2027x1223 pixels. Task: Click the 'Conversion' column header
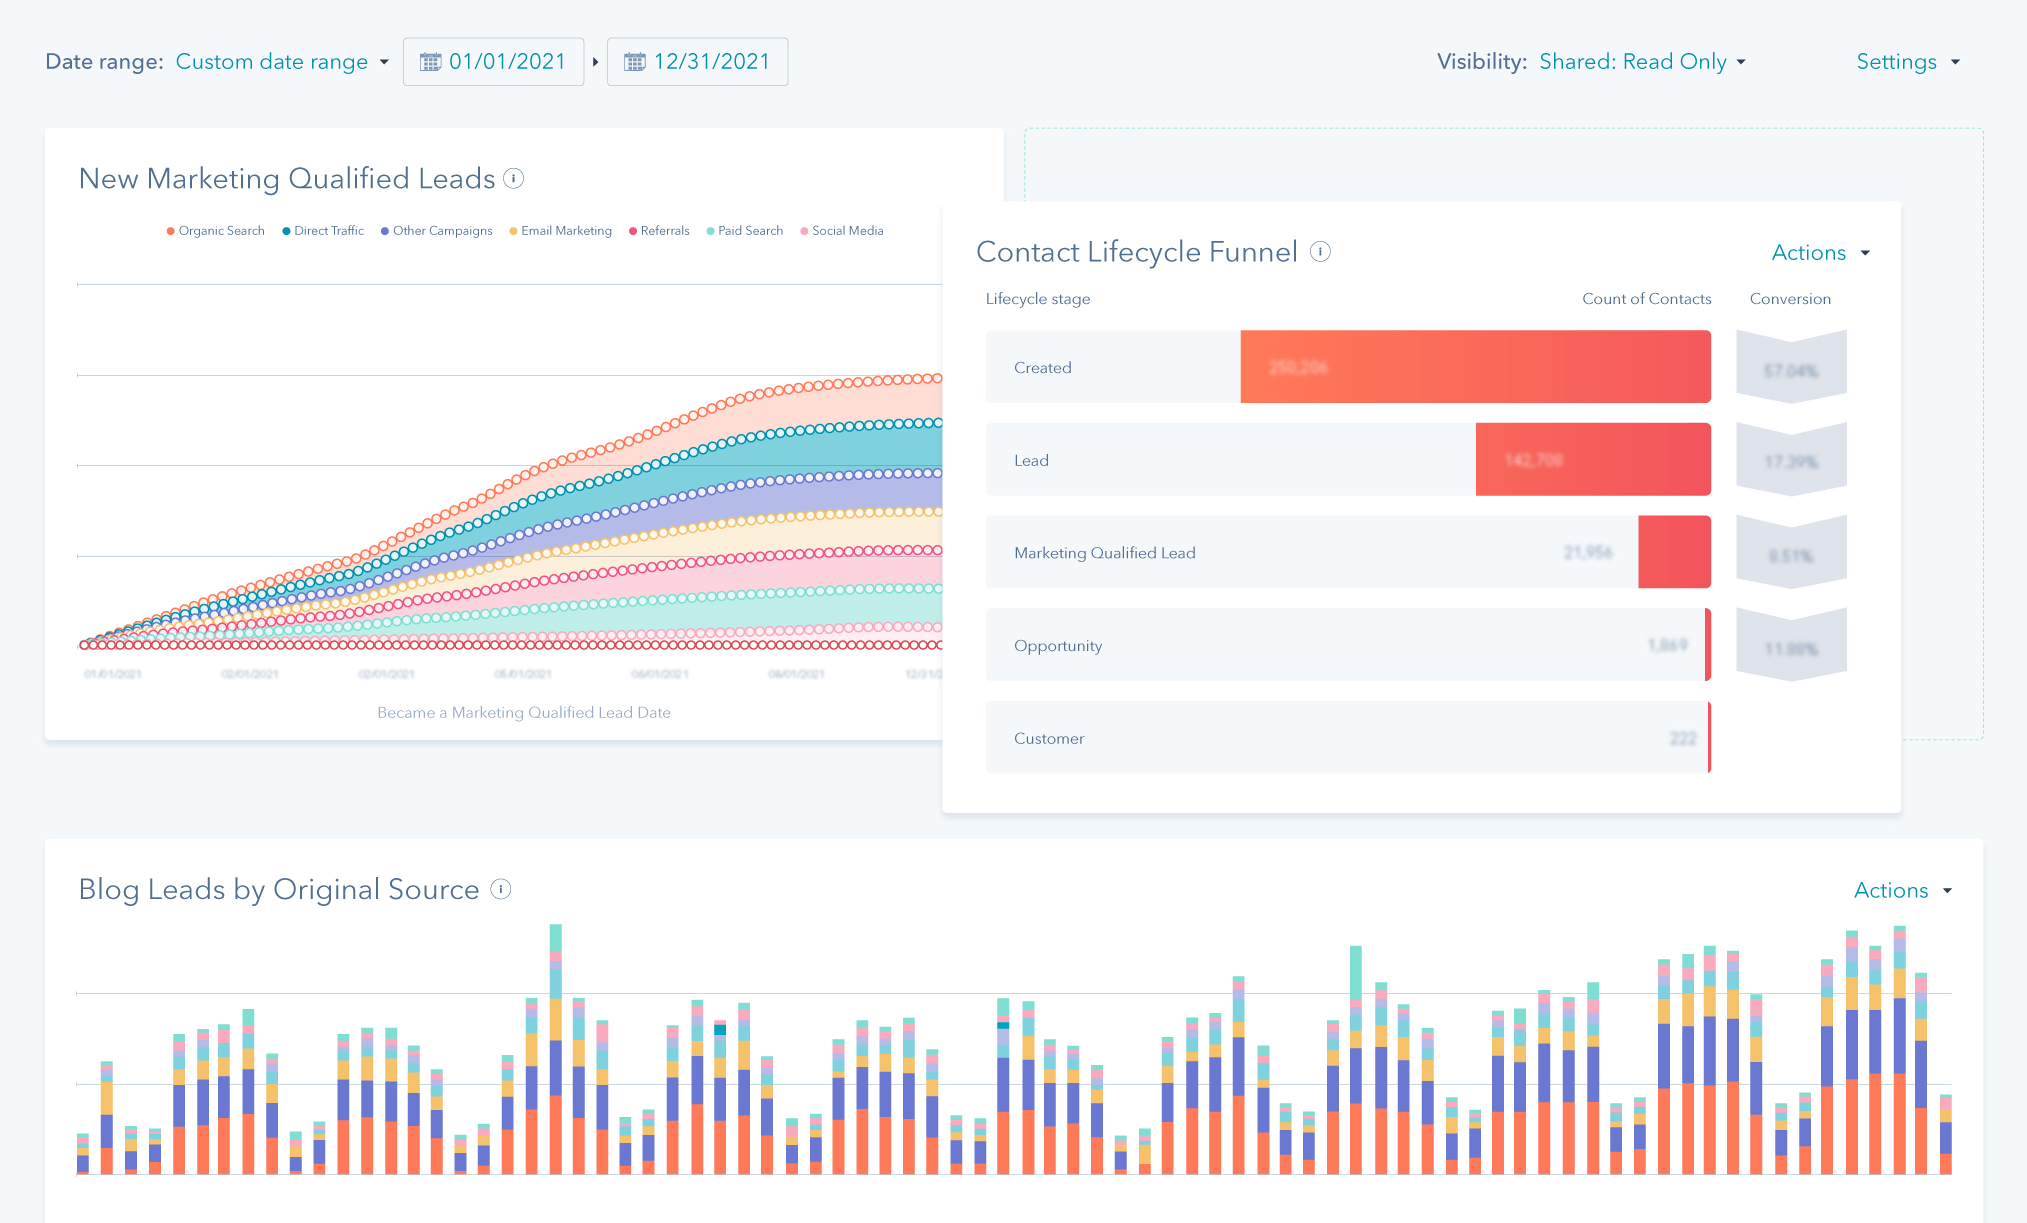[x=1790, y=299]
